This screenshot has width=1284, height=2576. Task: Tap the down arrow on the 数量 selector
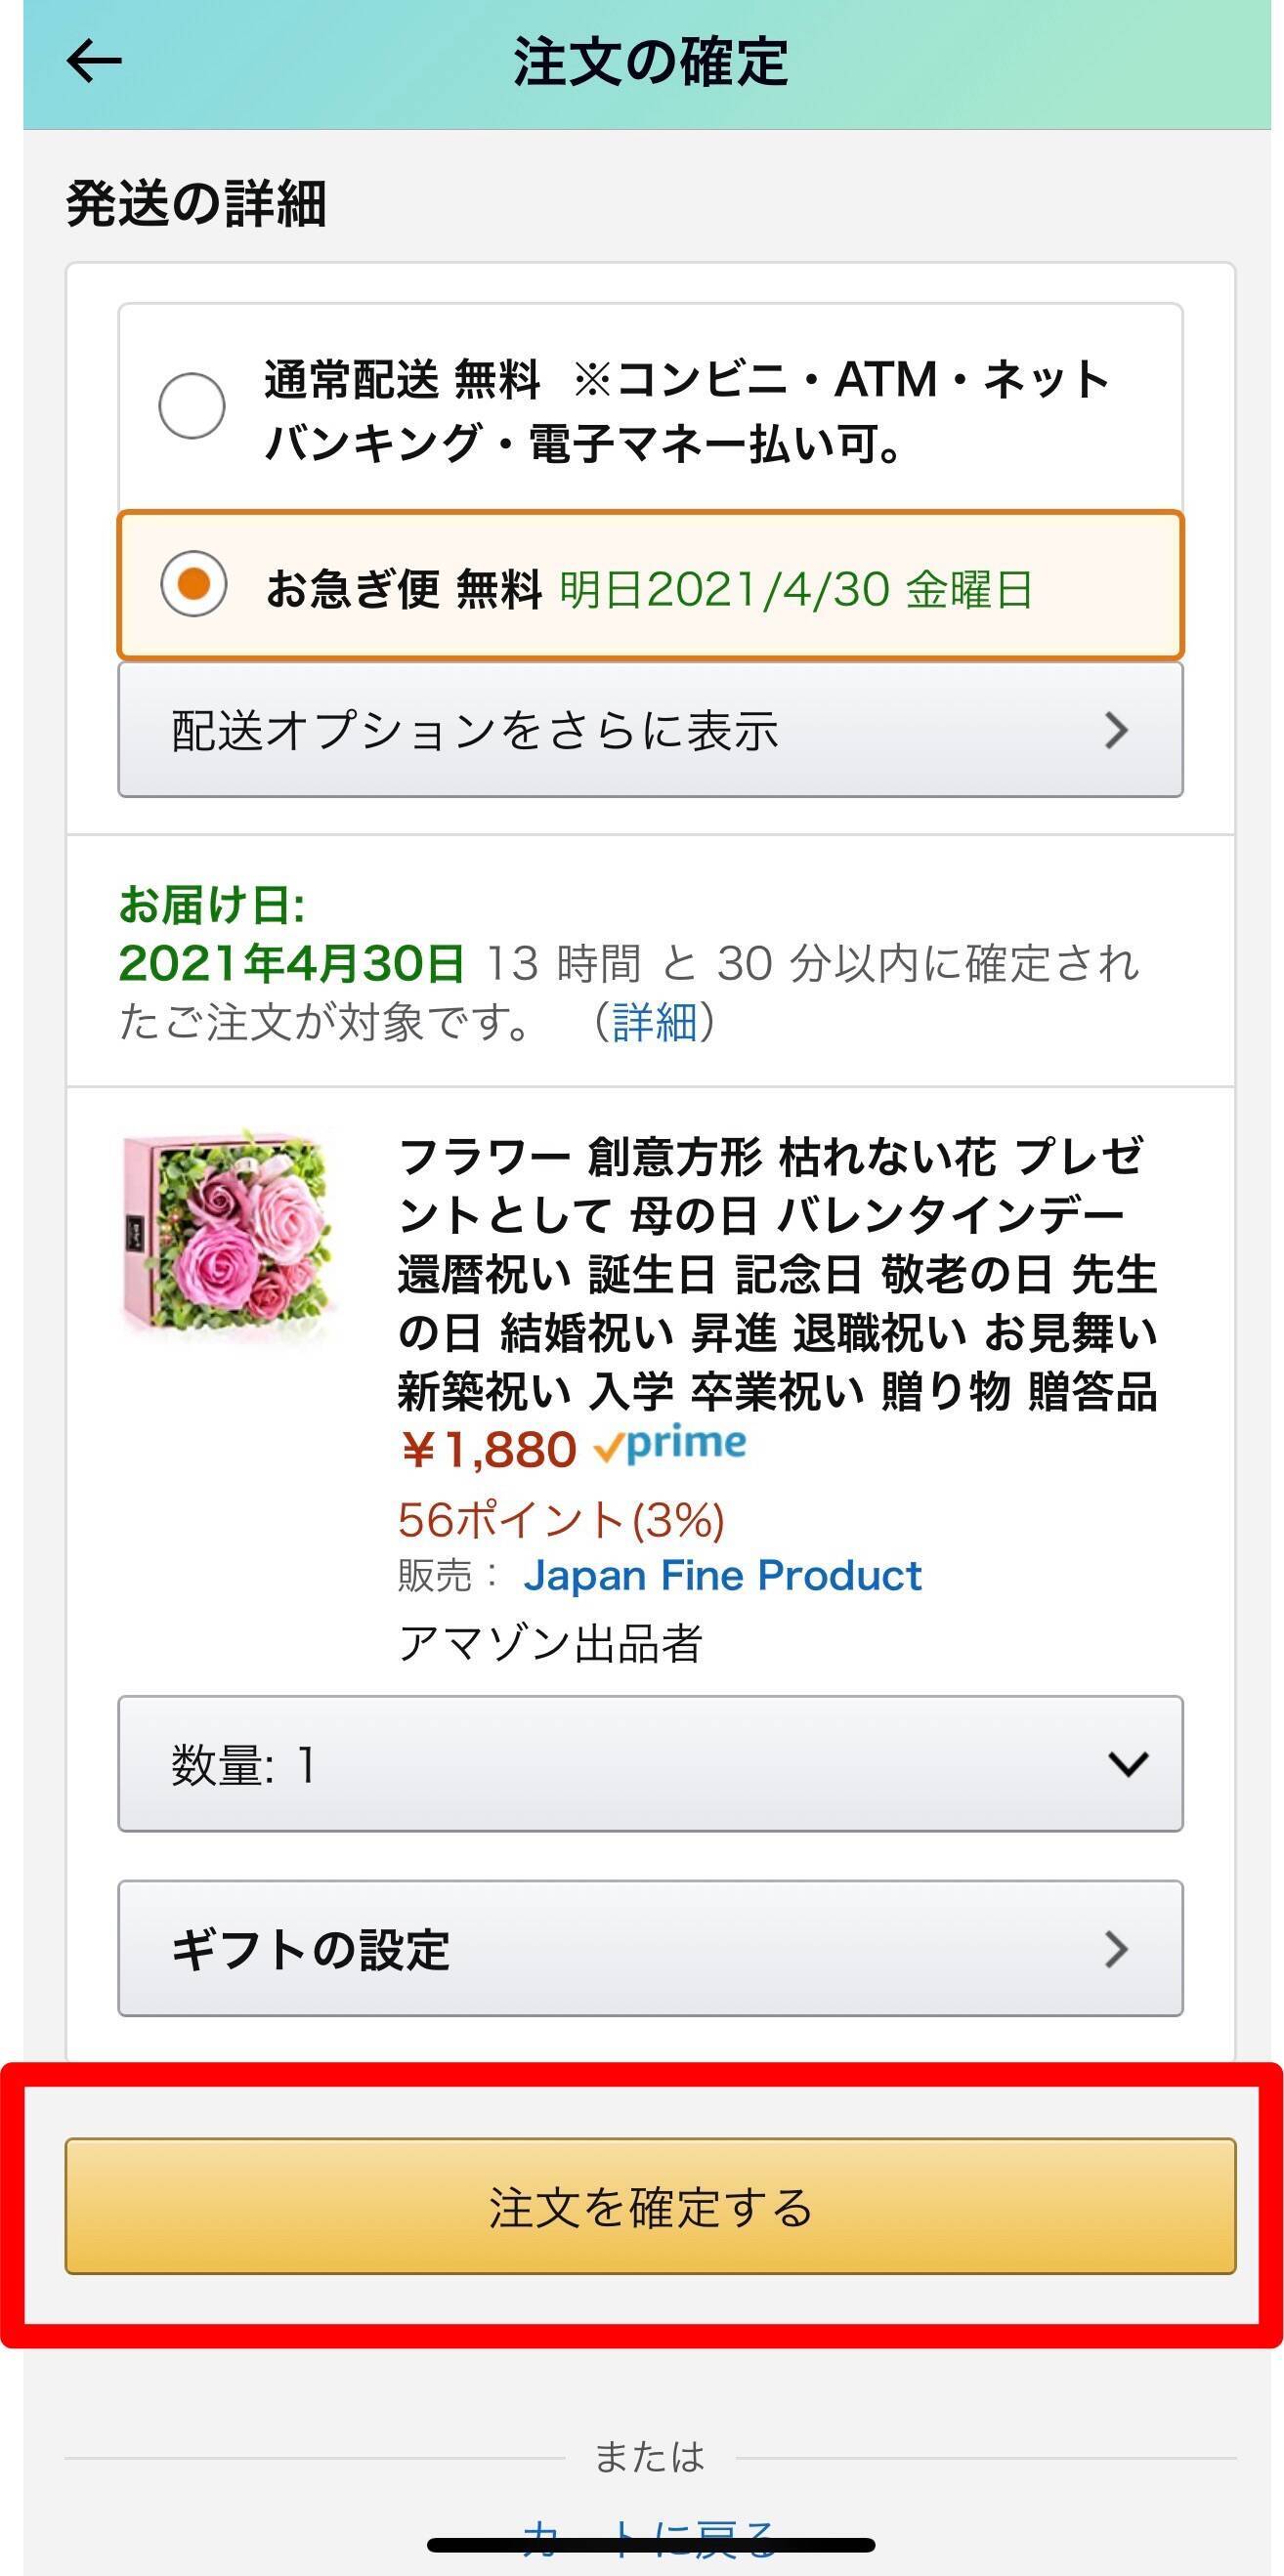coord(1127,1765)
